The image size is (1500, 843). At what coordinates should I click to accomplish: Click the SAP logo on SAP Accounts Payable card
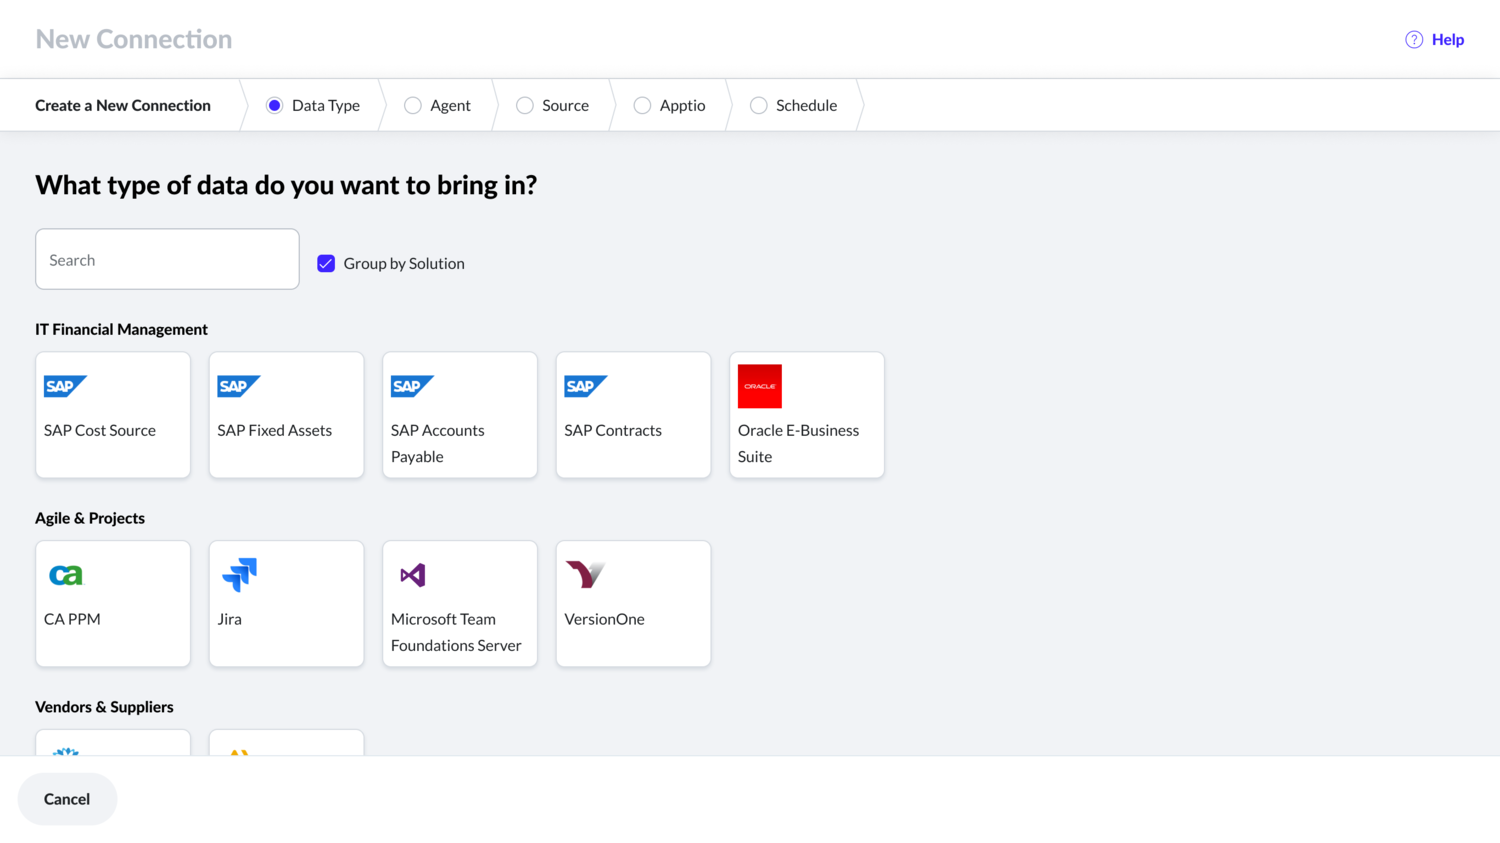(x=412, y=386)
